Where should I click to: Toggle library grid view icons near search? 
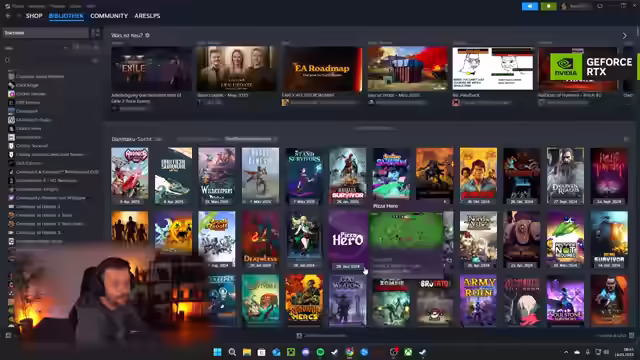96,33
